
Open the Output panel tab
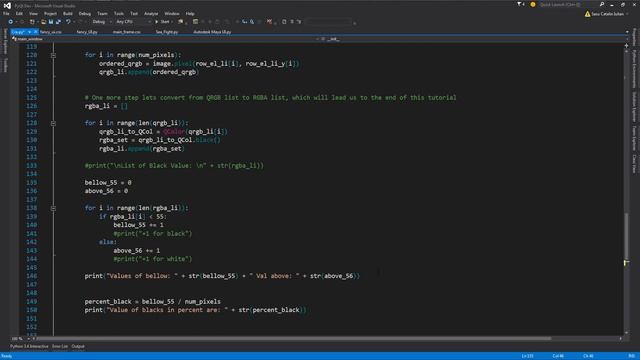78,347
